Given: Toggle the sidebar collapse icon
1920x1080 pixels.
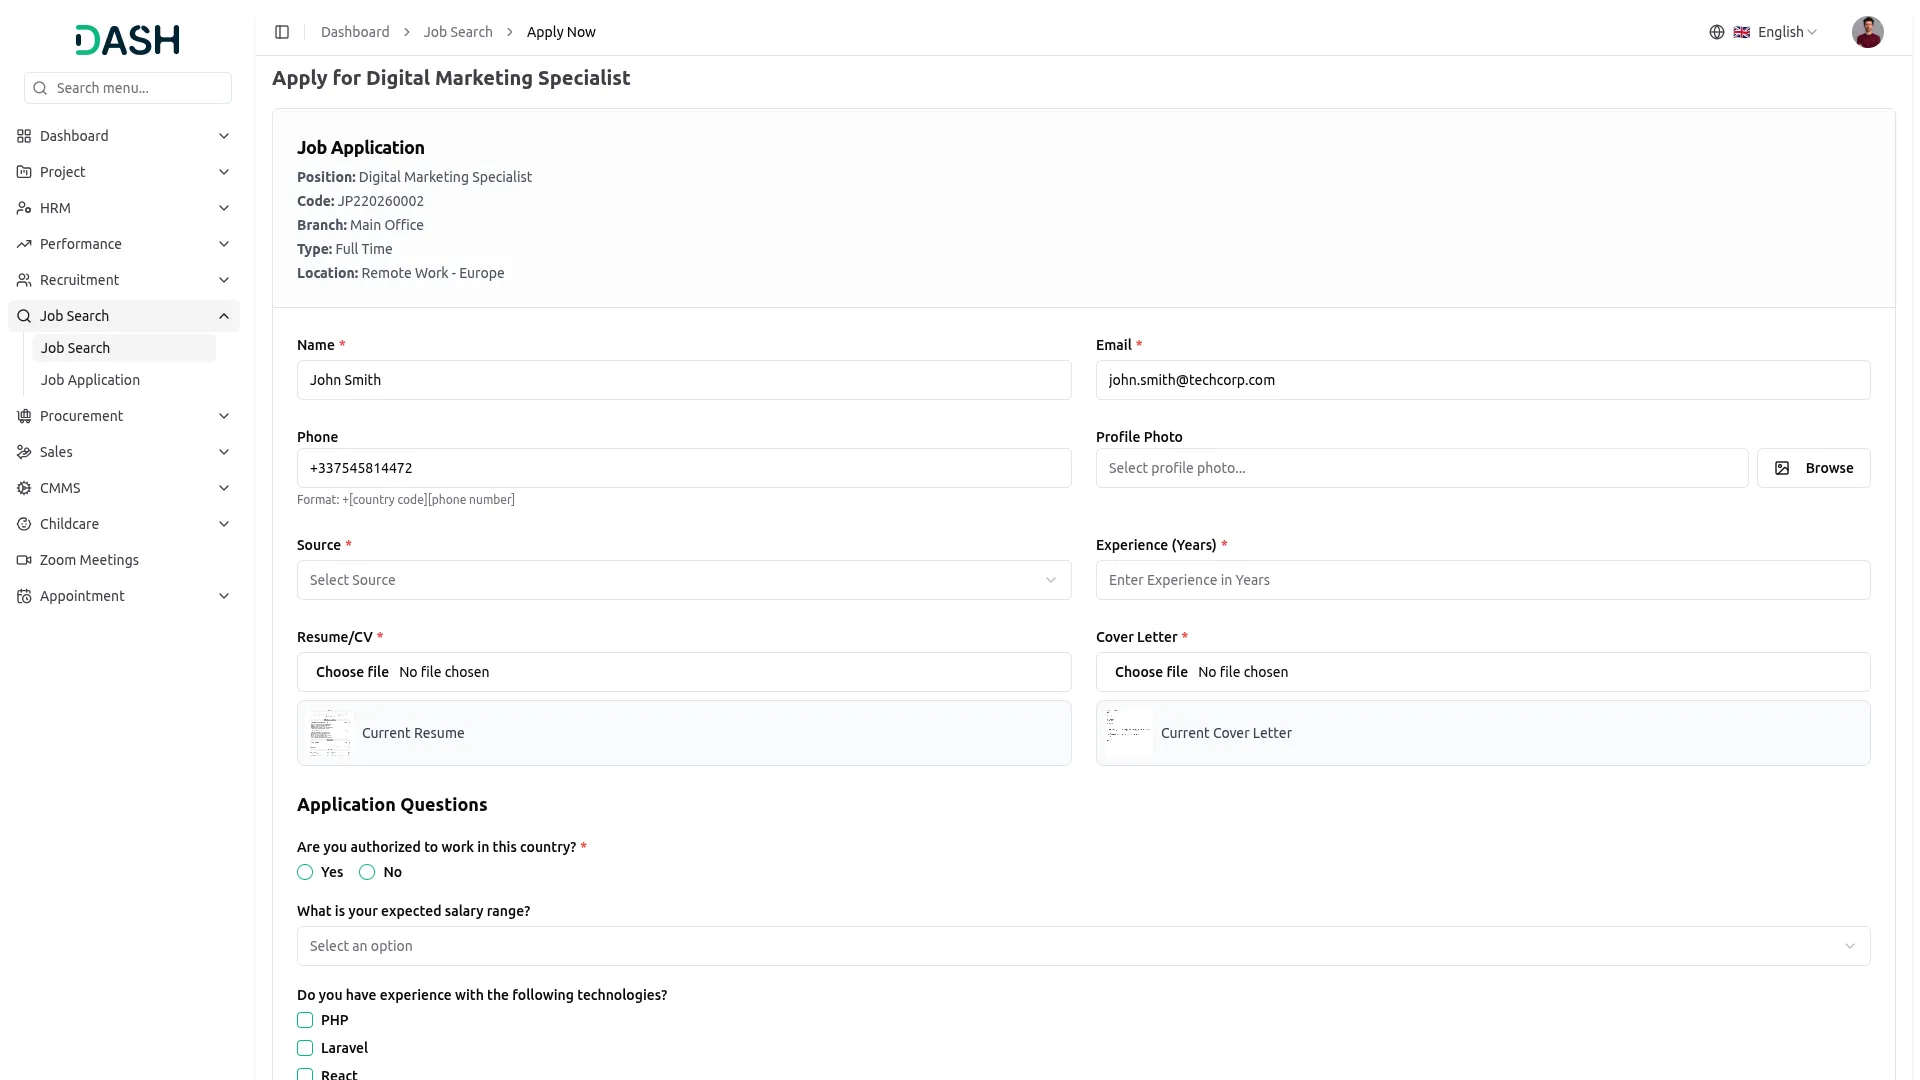Looking at the screenshot, I should pyautogui.click(x=282, y=32).
